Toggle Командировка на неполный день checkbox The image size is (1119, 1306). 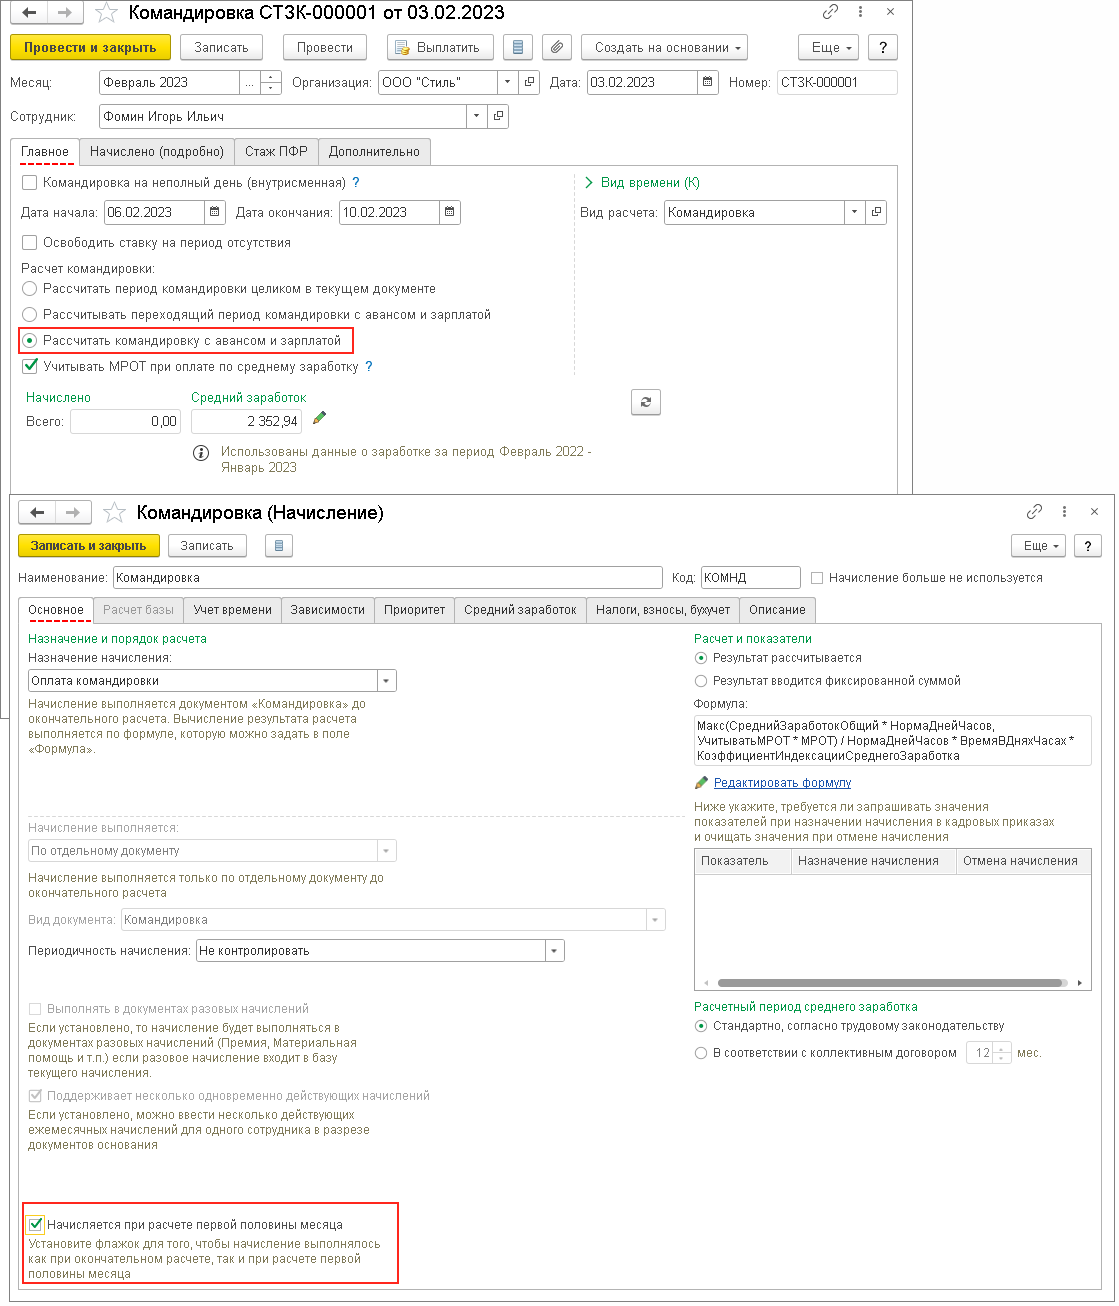pyautogui.click(x=30, y=182)
